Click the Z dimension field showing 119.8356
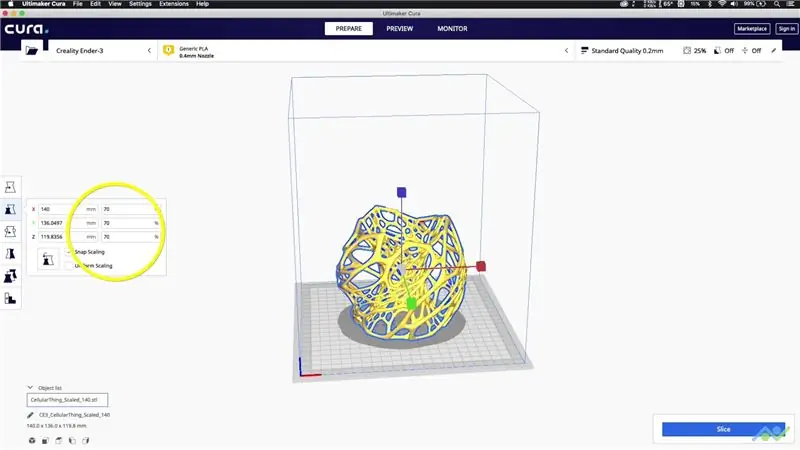This screenshot has width=800, height=450. point(67,237)
